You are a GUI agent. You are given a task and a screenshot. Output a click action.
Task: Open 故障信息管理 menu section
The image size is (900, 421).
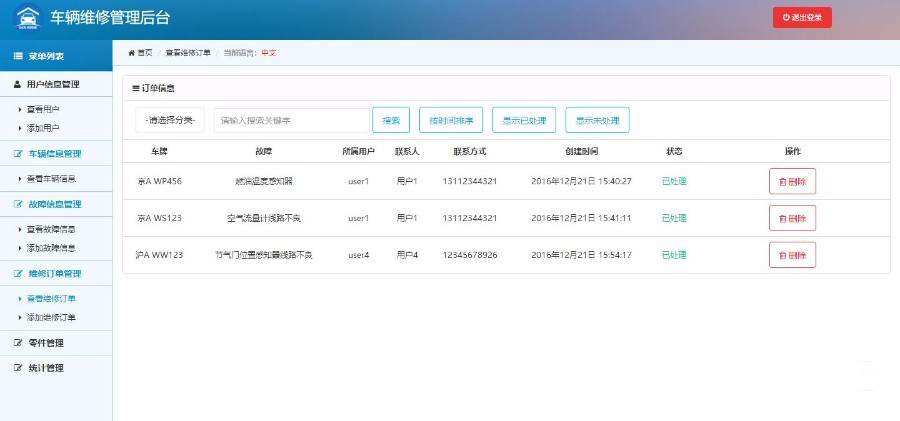(x=56, y=204)
